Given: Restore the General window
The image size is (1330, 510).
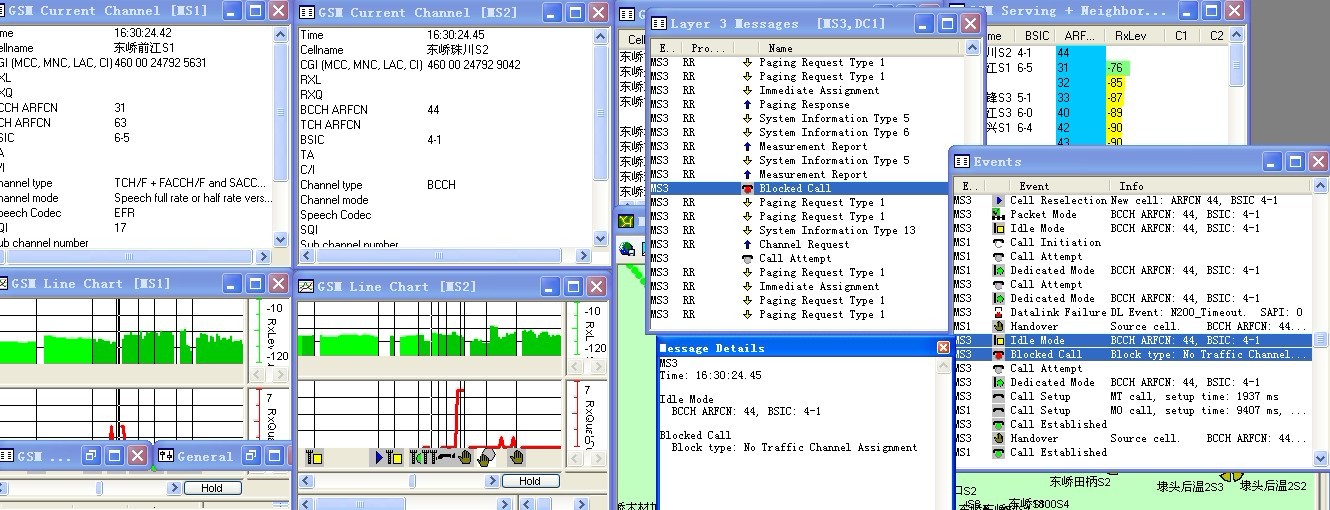Looking at the screenshot, I should (249, 456).
